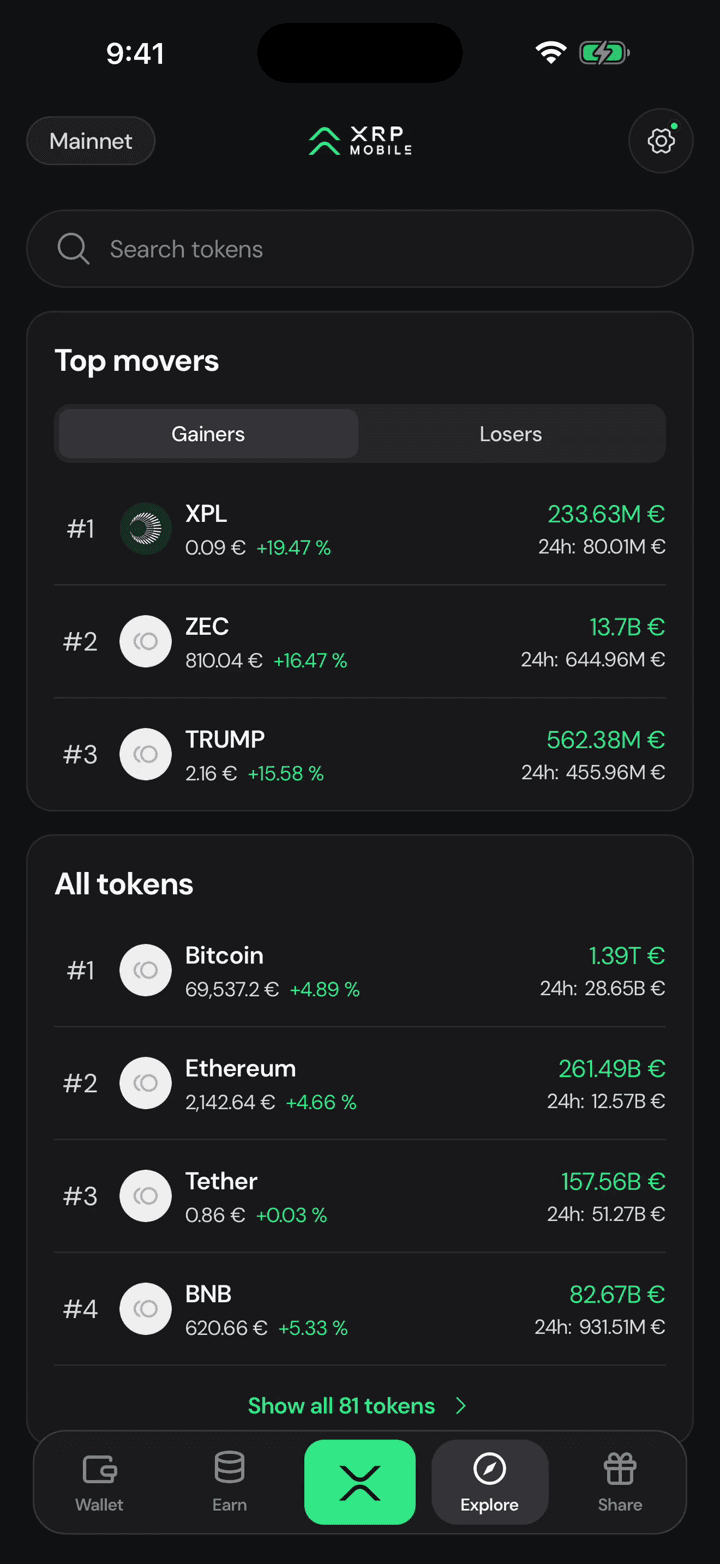Viewport: 720px width, 1564px height.
Task: Open settings via the gear icon
Action: click(x=661, y=141)
